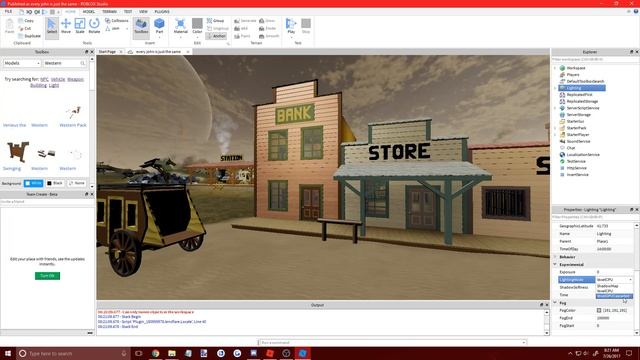
Task: Click terrain Smooth tool
Action: click(x=269, y=36)
